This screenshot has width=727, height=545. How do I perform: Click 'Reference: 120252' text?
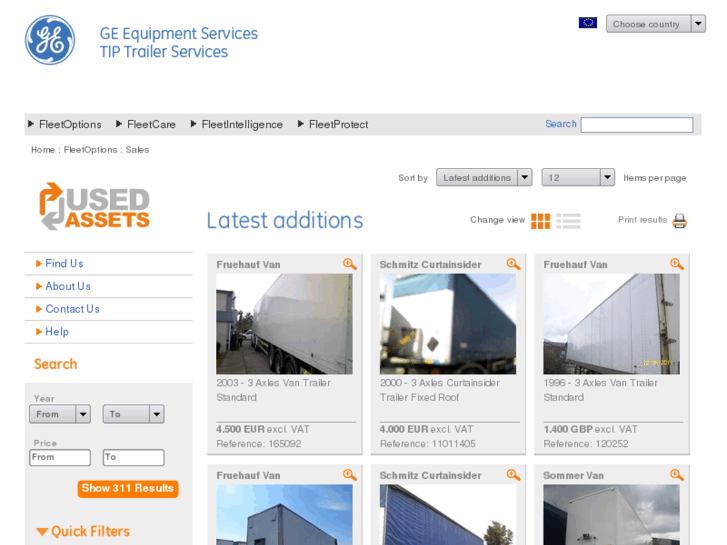586,444
